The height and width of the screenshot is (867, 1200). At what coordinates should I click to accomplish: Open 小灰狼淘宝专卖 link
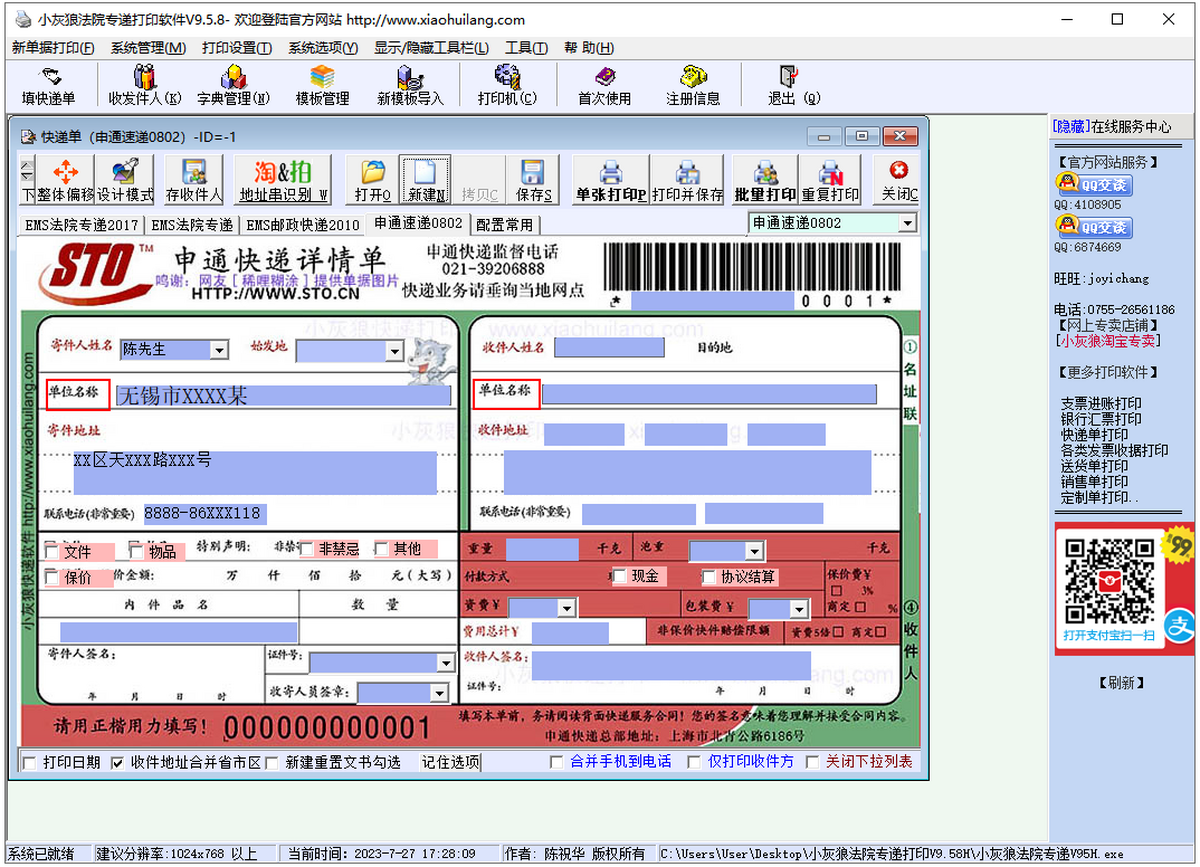click(1108, 340)
